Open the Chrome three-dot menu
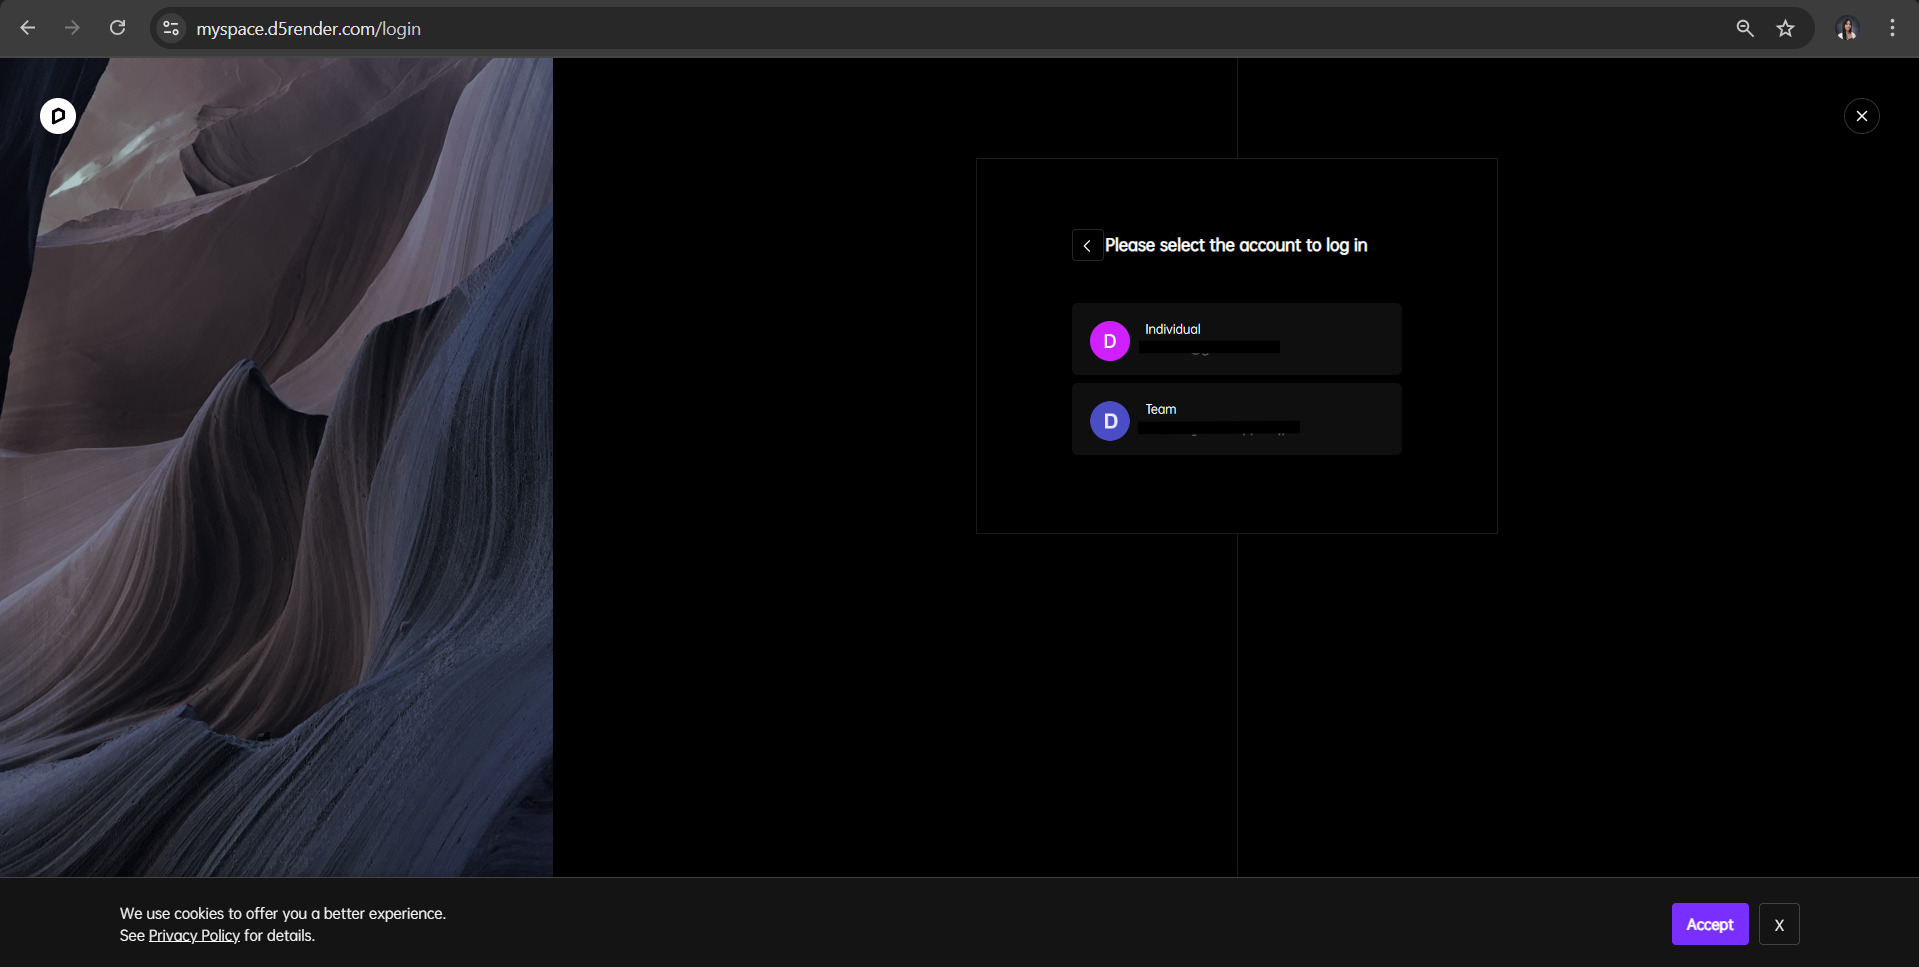The width and height of the screenshot is (1919, 967). [1891, 28]
